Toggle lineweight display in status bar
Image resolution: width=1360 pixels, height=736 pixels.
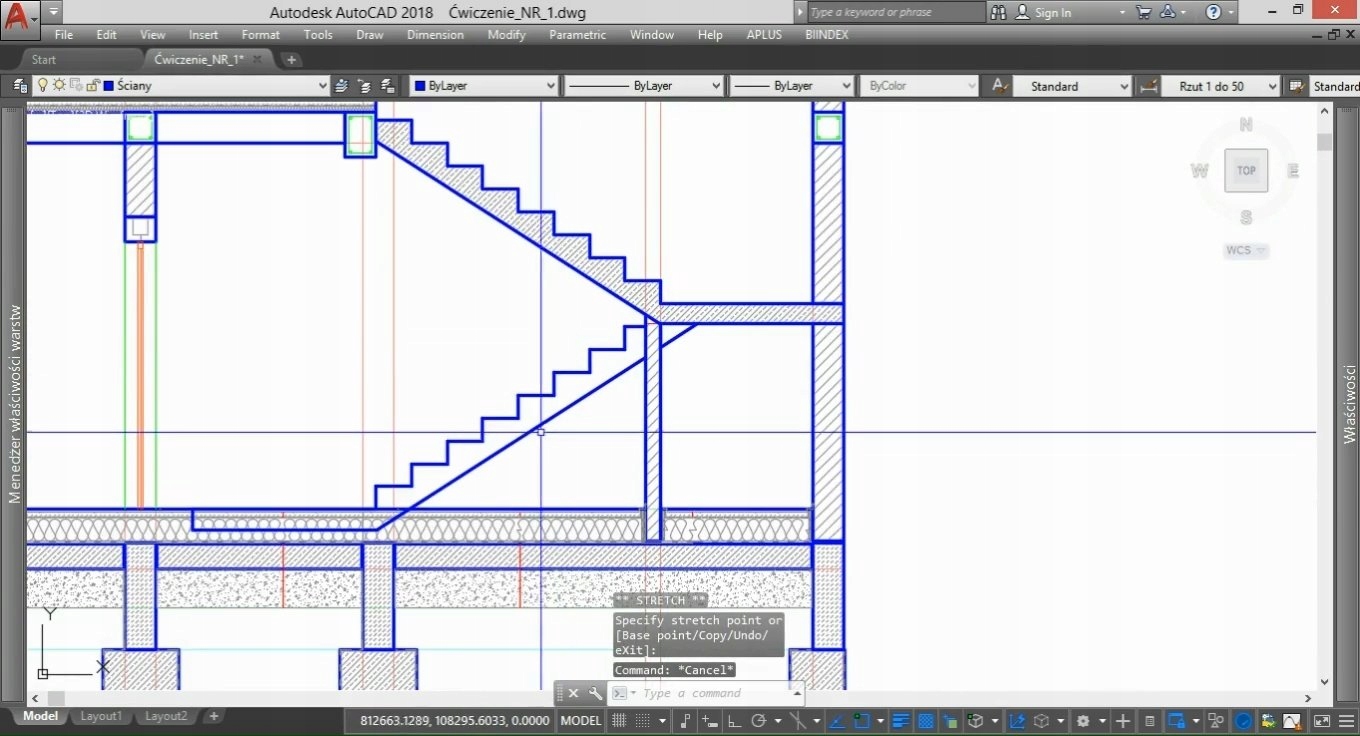[901, 720]
